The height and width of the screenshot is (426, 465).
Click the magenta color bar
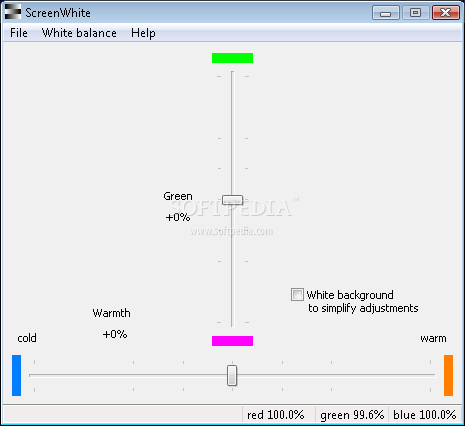pos(232,341)
